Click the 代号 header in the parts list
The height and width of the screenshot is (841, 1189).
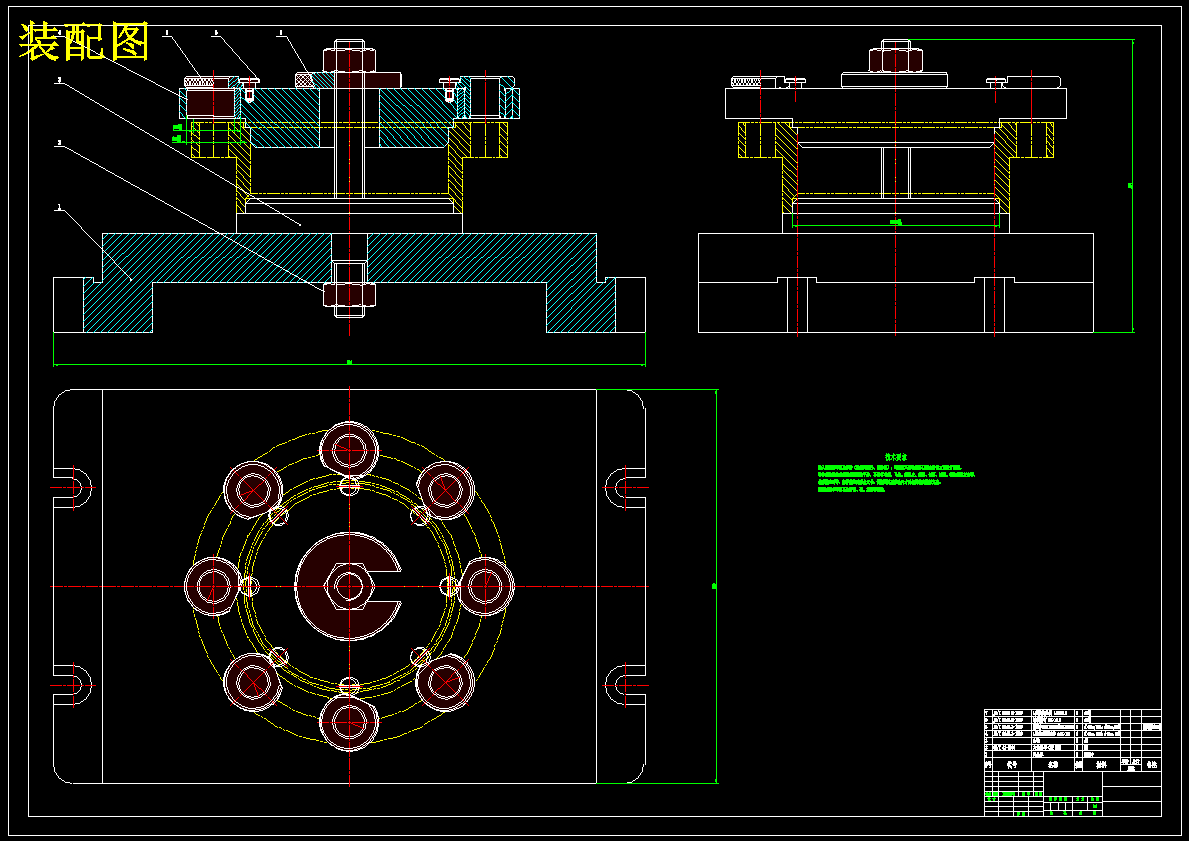[x=1011, y=766]
